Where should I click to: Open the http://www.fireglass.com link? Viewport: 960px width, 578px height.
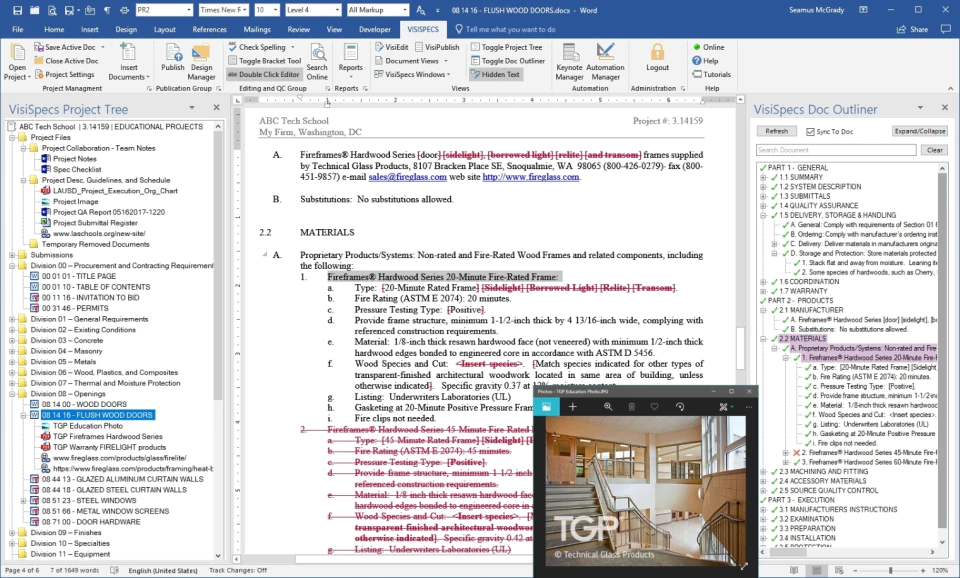530,177
